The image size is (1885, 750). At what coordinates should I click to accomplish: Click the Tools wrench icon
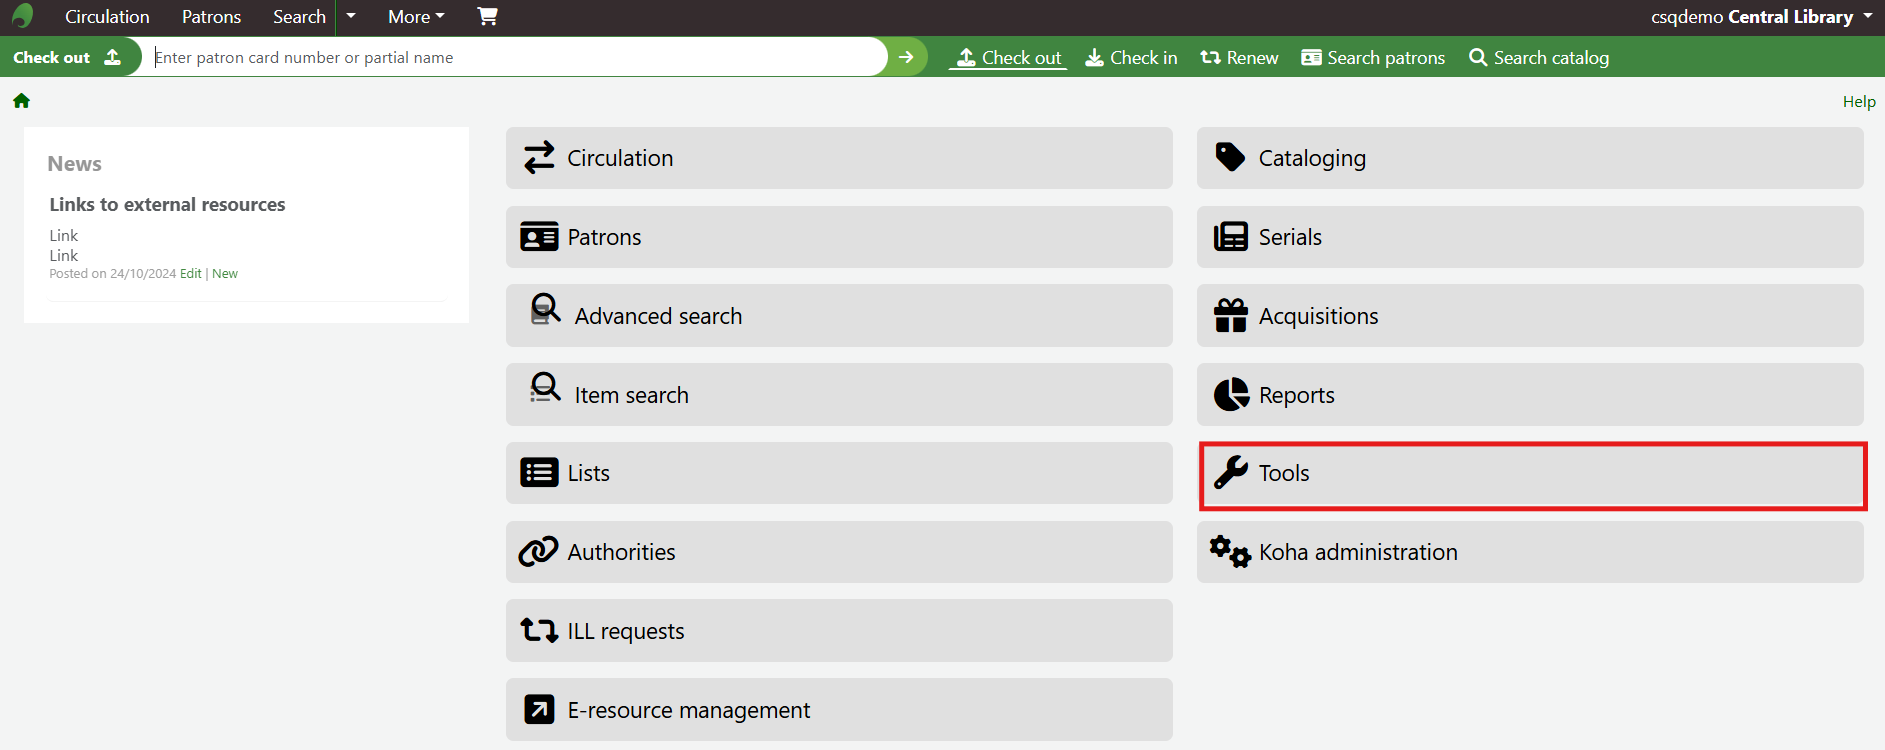coord(1231,472)
